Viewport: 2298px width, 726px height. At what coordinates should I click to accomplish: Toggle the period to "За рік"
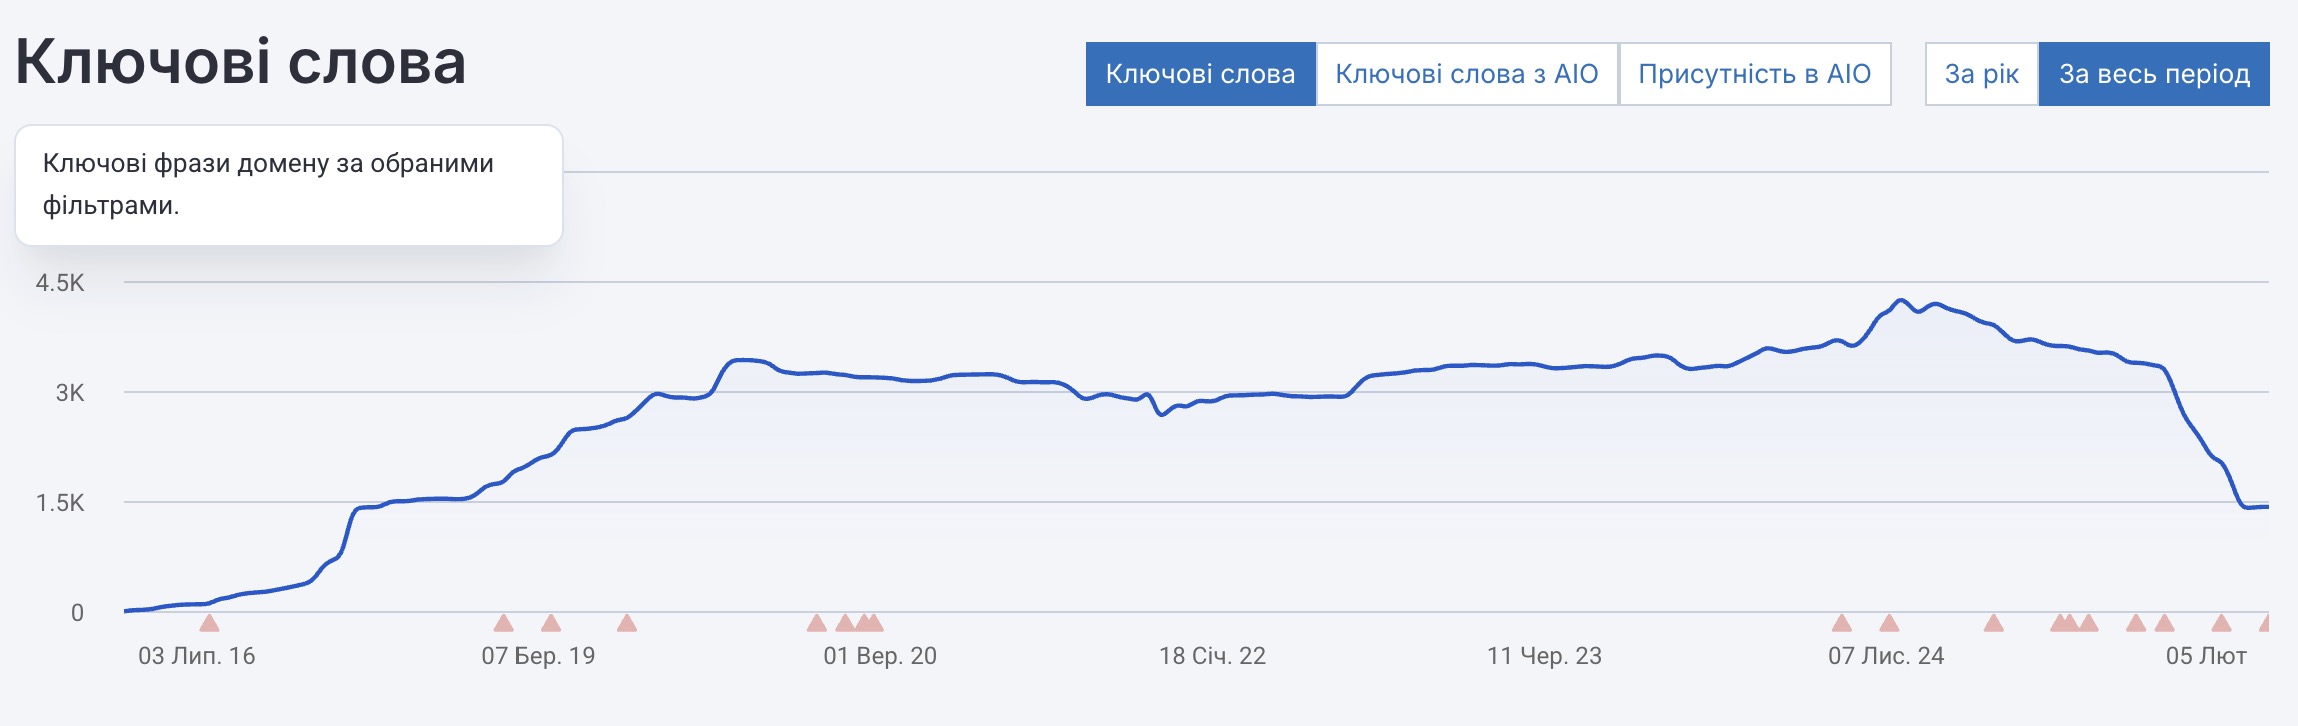click(x=1981, y=74)
